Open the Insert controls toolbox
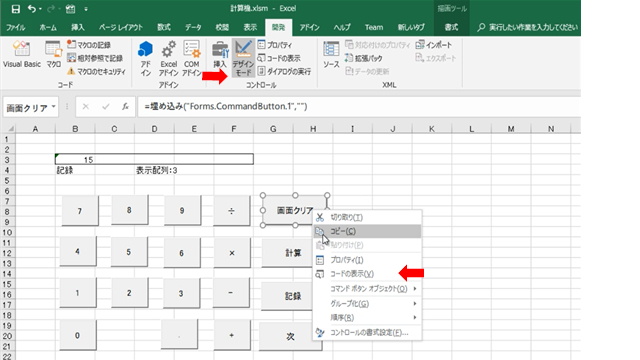The image size is (640, 360). [x=220, y=55]
